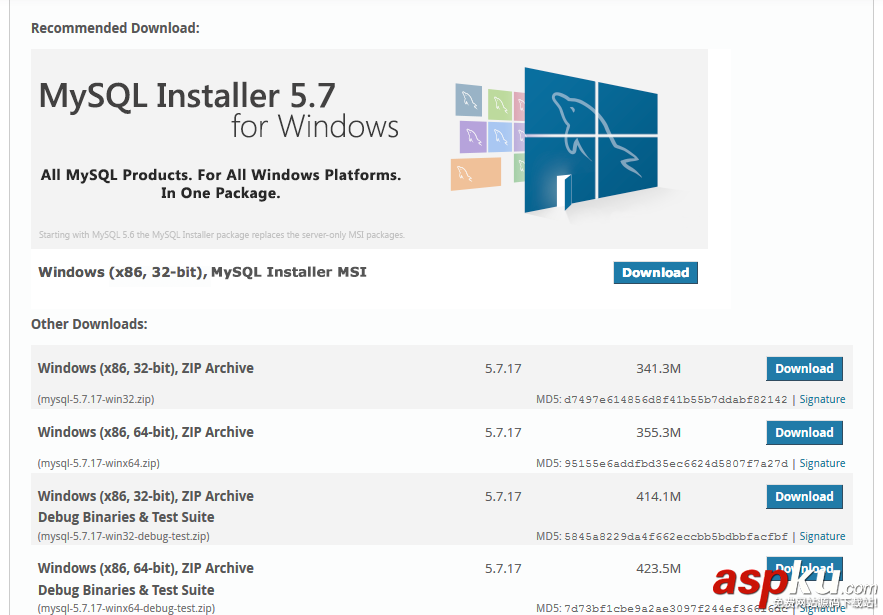883x615 pixels.
Task: Download the 64-bit ZIP Archive
Action: point(804,433)
